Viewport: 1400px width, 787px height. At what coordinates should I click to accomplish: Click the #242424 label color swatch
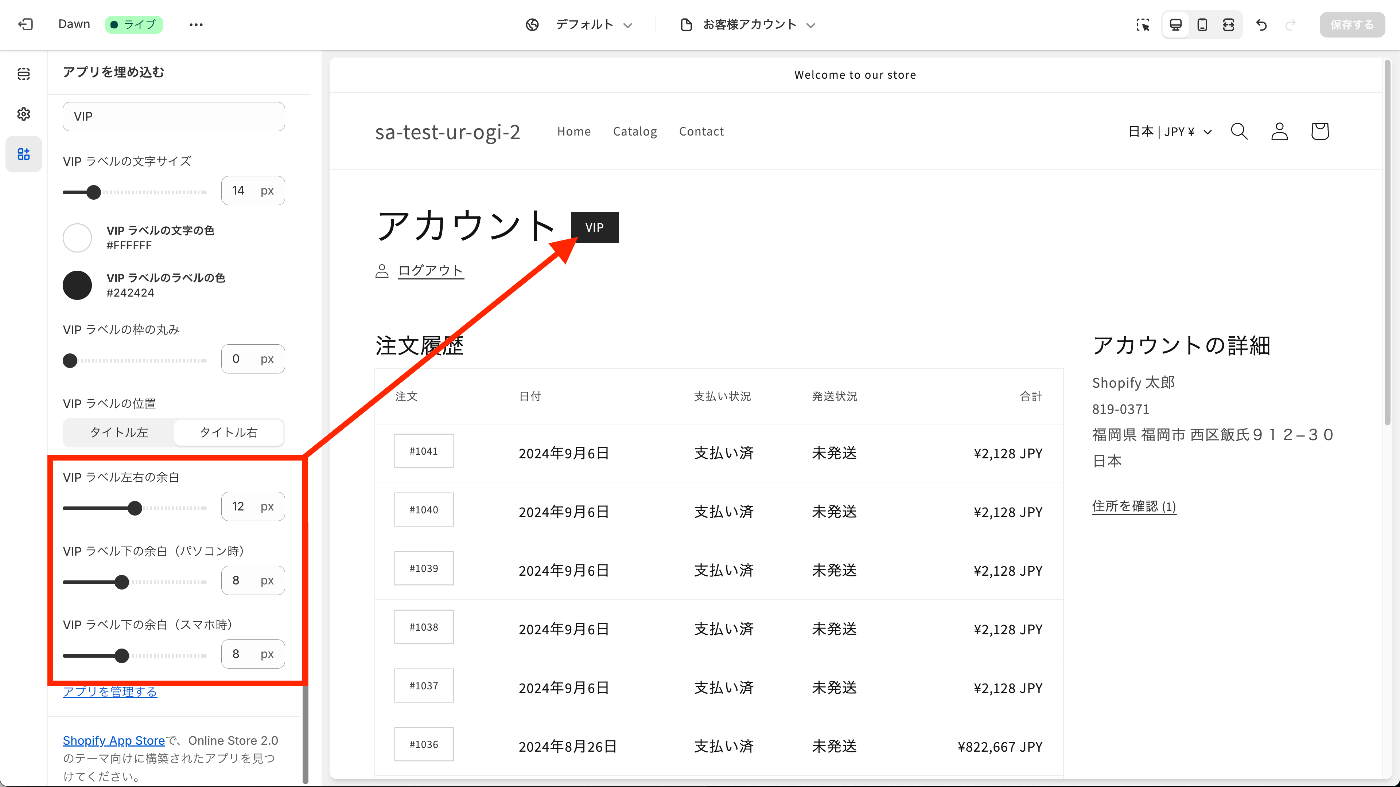tap(77, 285)
